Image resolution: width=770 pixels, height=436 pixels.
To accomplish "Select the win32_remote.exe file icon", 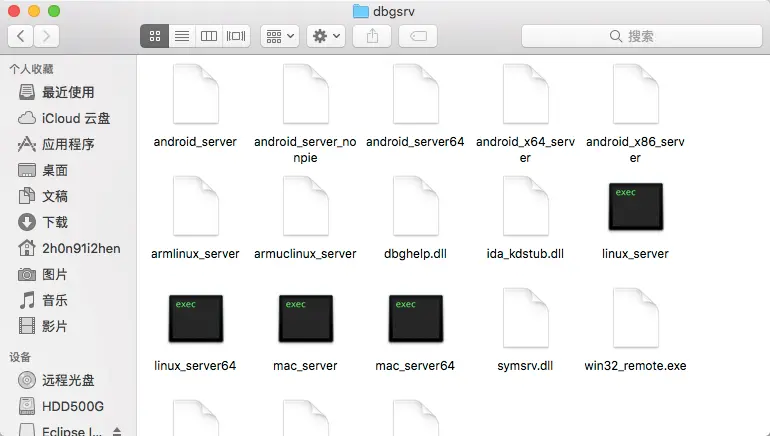I will tap(635, 318).
